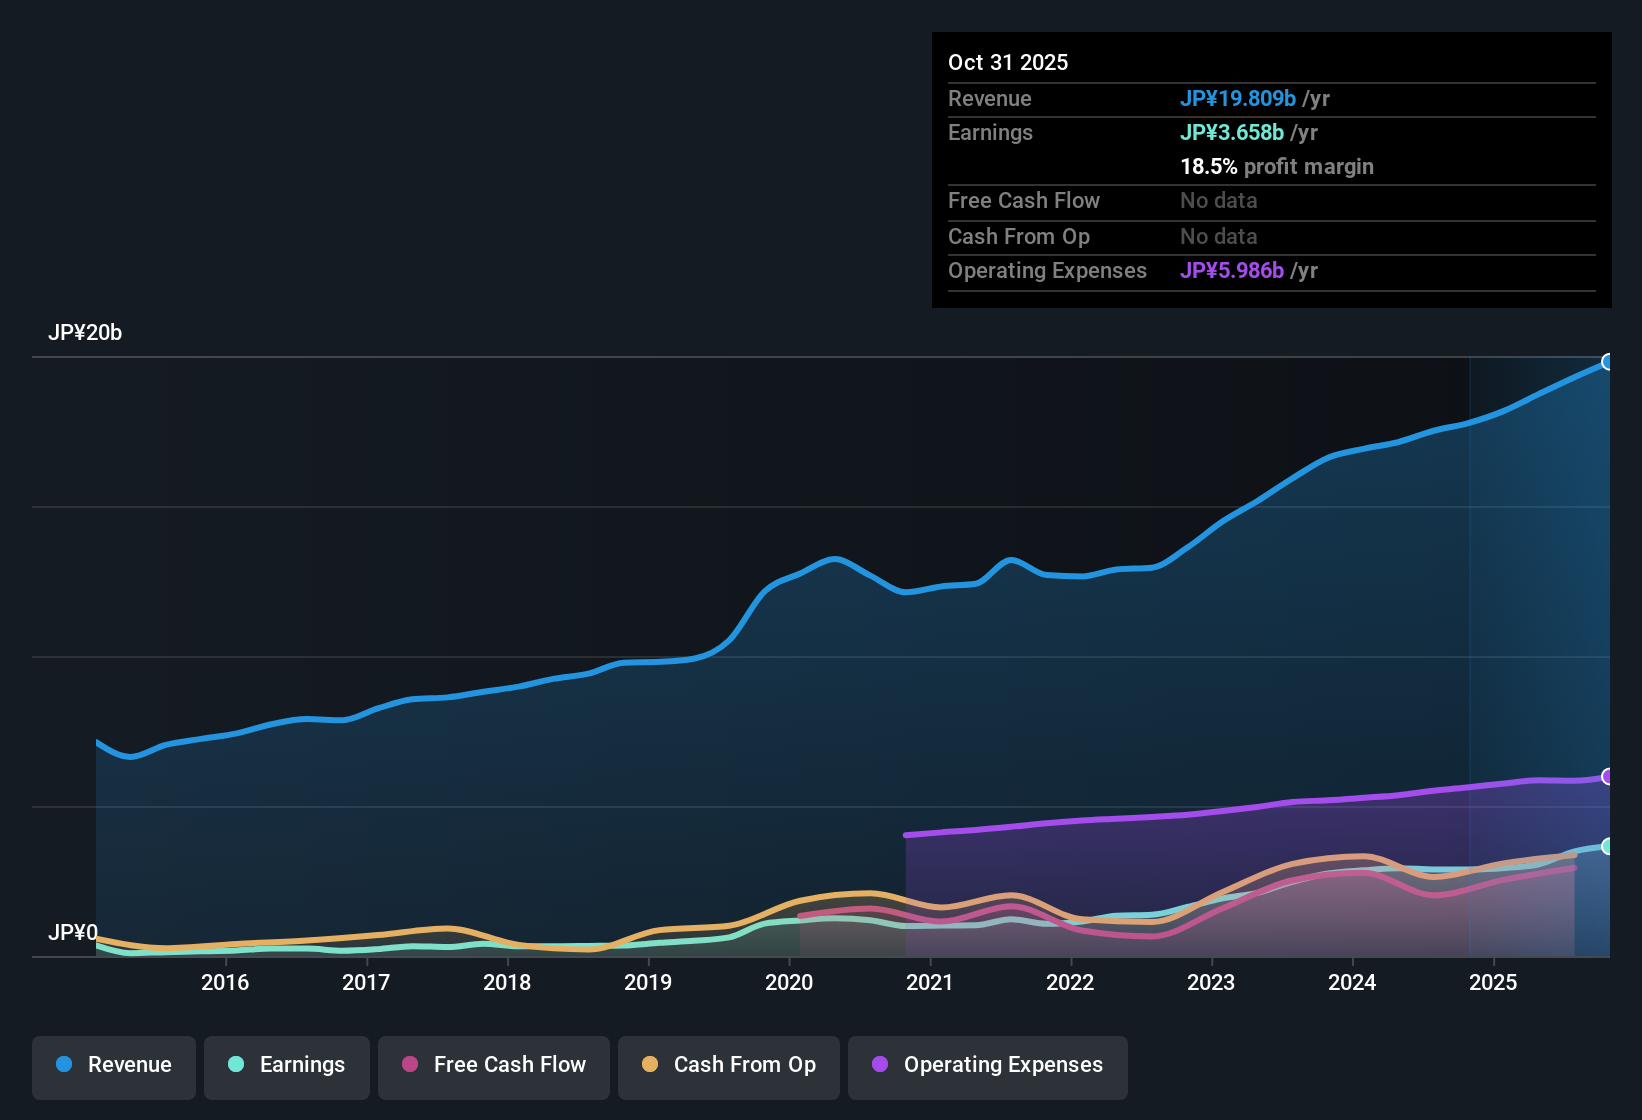Viewport: 1642px width, 1120px height.
Task: Select the Earnings endpoint marker on chart edge
Action: [1608, 845]
